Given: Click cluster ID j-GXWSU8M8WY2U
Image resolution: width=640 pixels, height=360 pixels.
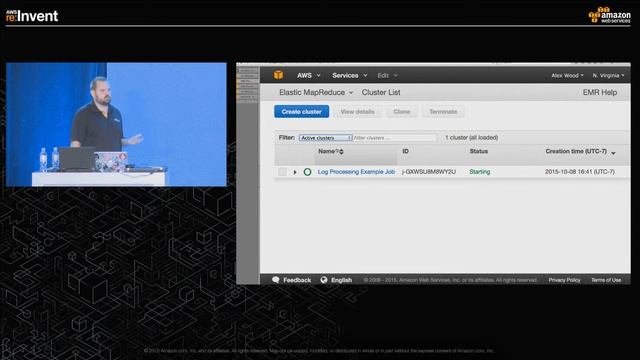Looking at the screenshot, I should tap(429, 172).
